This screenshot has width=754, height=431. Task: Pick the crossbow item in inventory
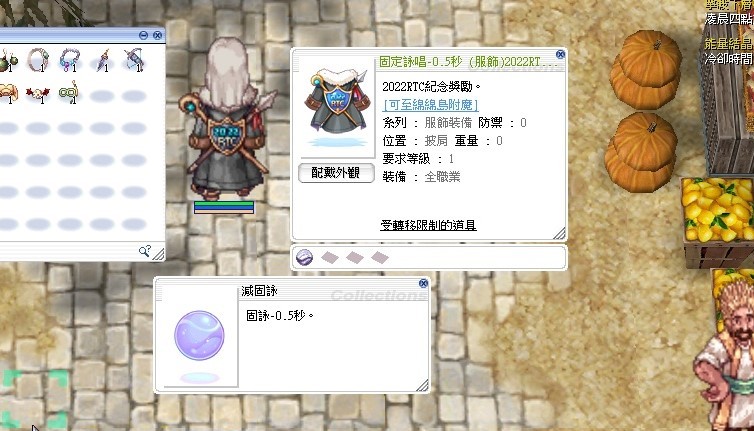point(134,60)
